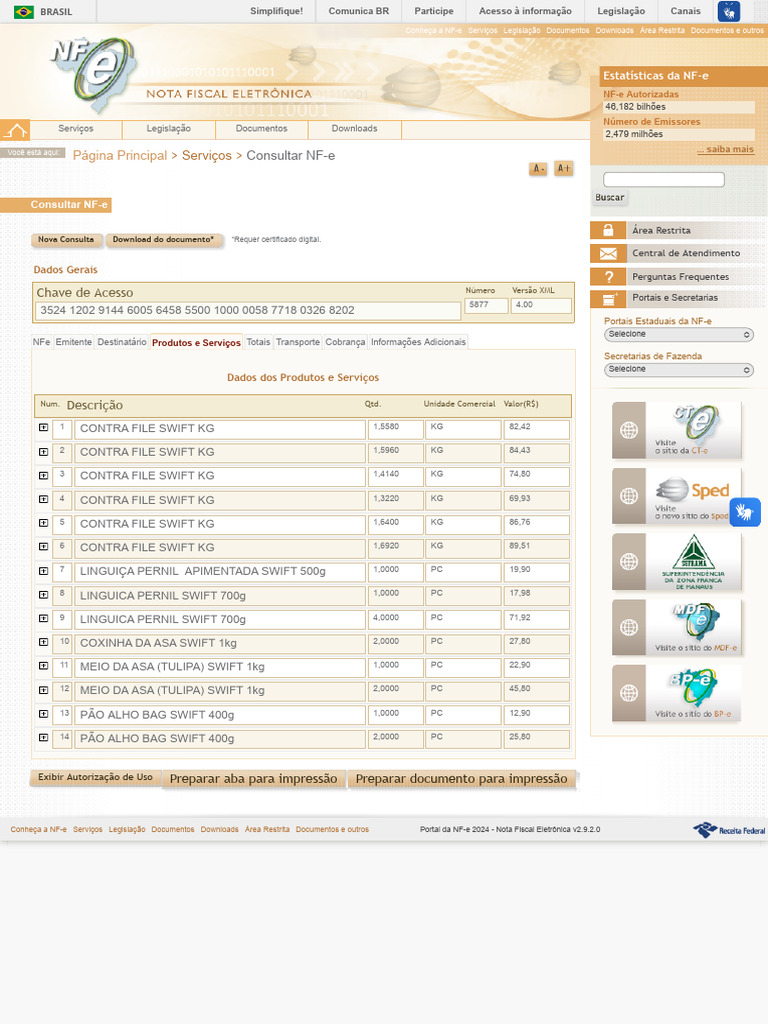This screenshot has width=768, height=1024.
Task: Click Preparar documento para impressão
Action: pos(461,778)
